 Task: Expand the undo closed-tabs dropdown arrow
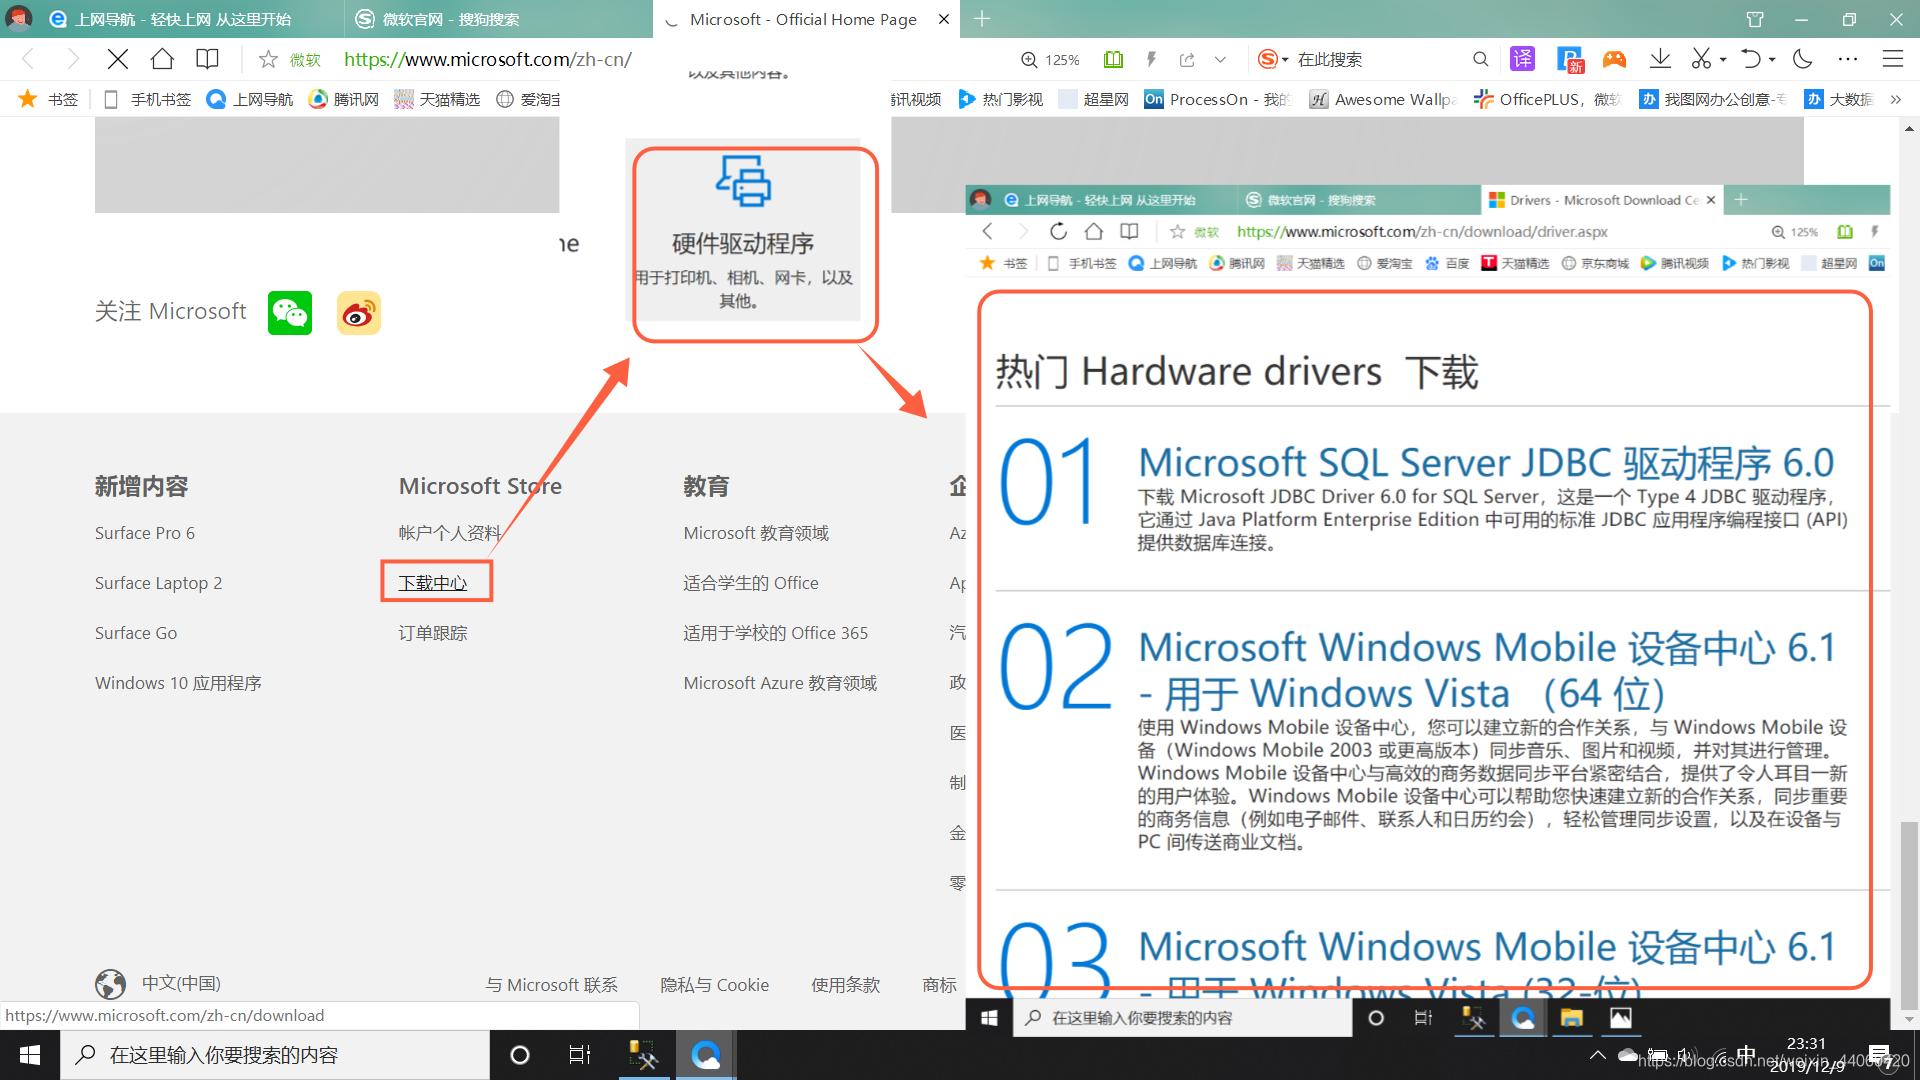click(x=1772, y=60)
